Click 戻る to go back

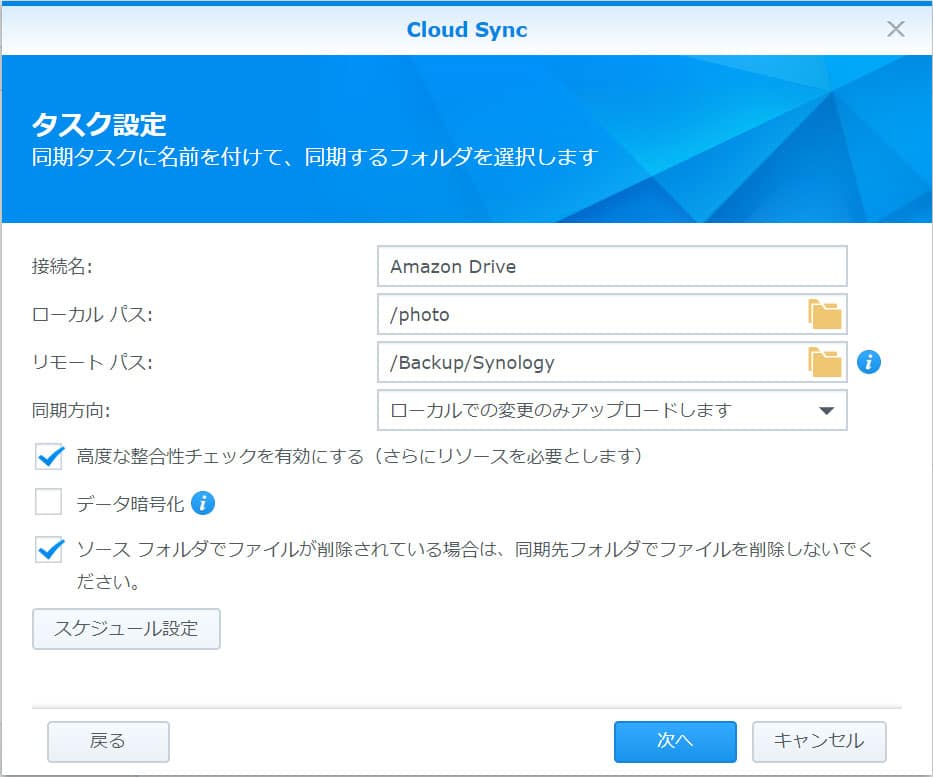pos(108,741)
